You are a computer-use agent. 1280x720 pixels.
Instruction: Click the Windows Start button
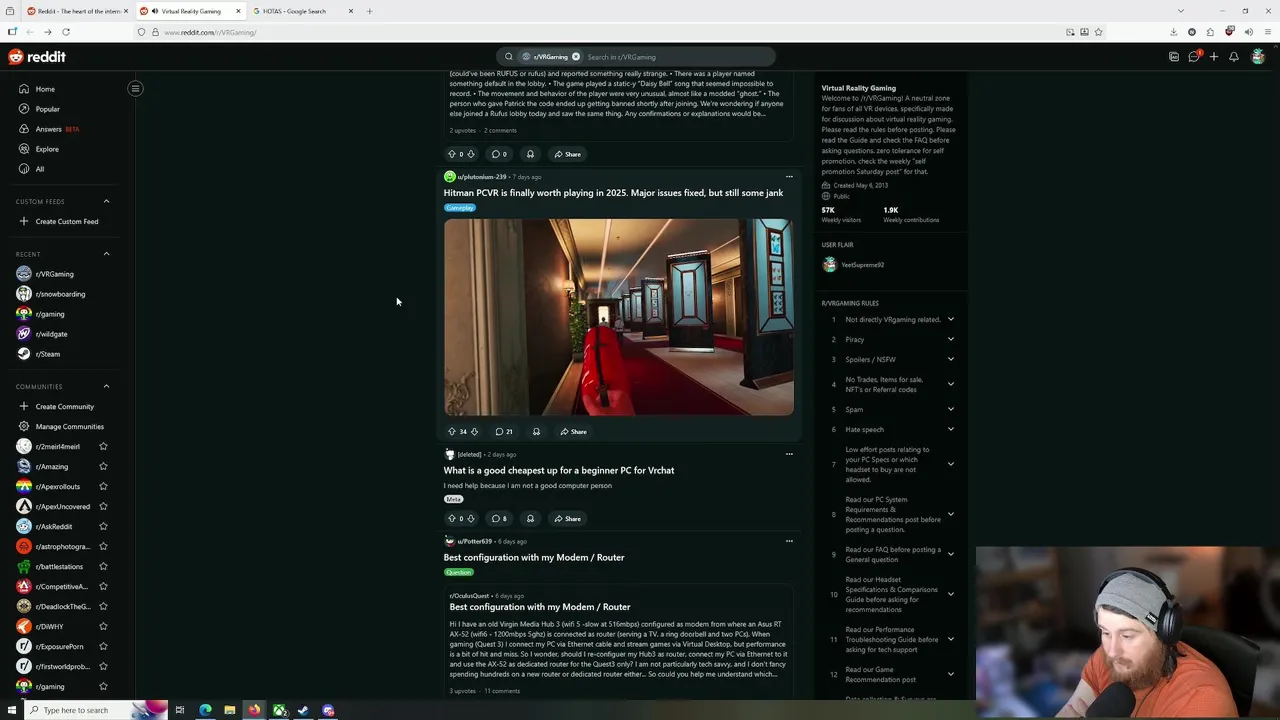pyautogui.click(x=12, y=710)
